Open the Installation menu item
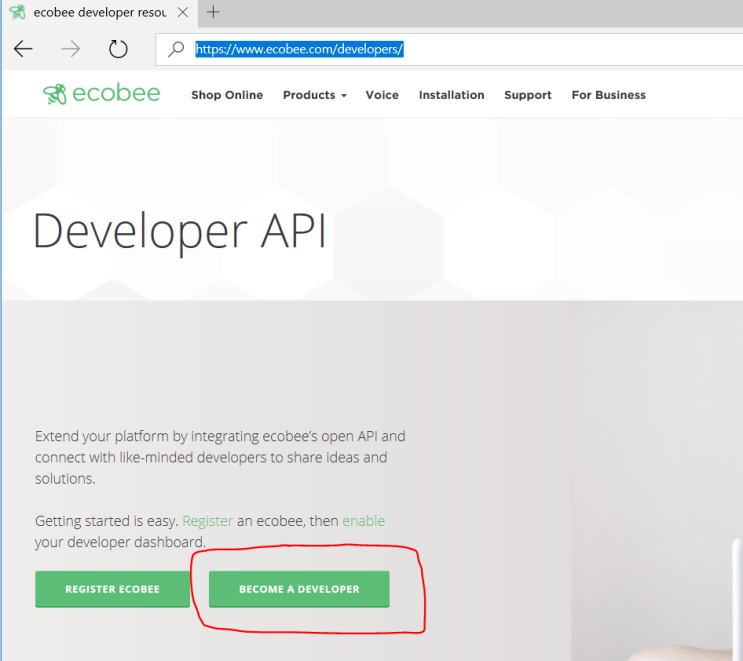 click(x=451, y=95)
